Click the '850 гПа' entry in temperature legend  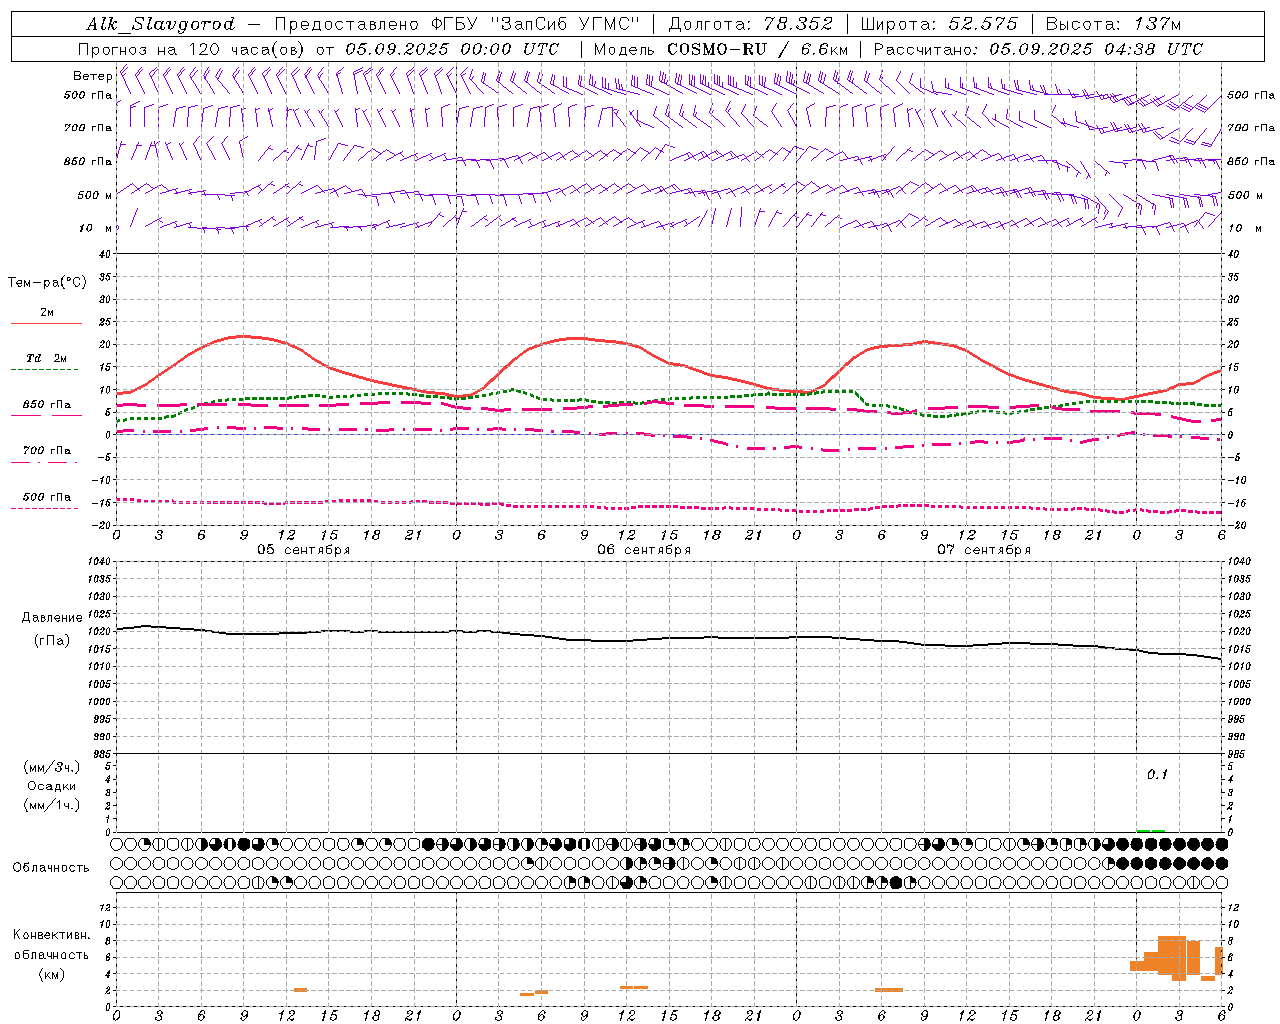click(47, 405)
